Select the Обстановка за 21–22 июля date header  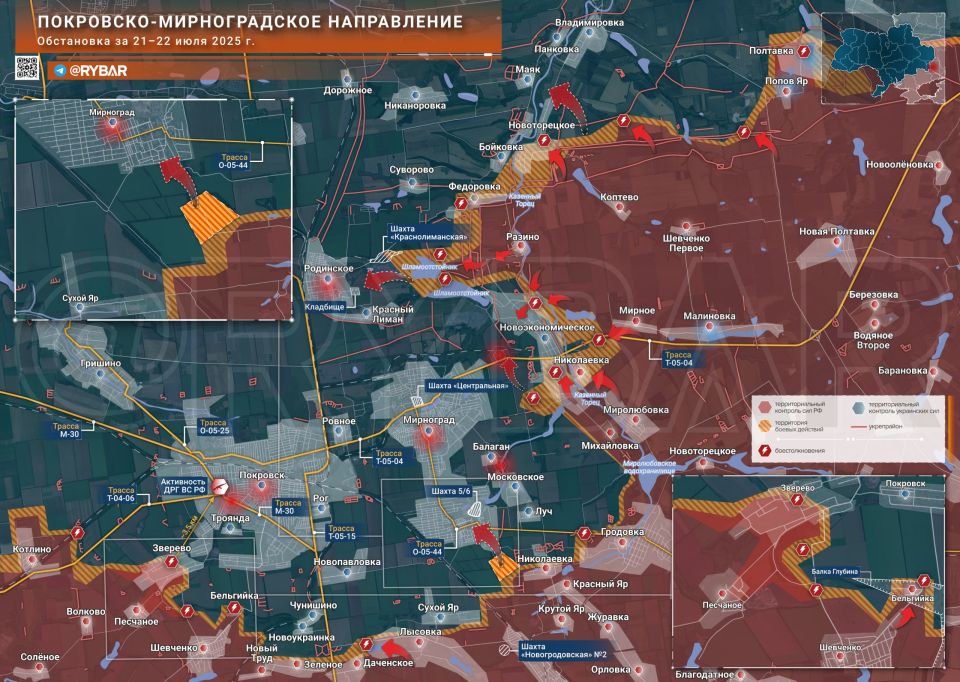(146, 42)
